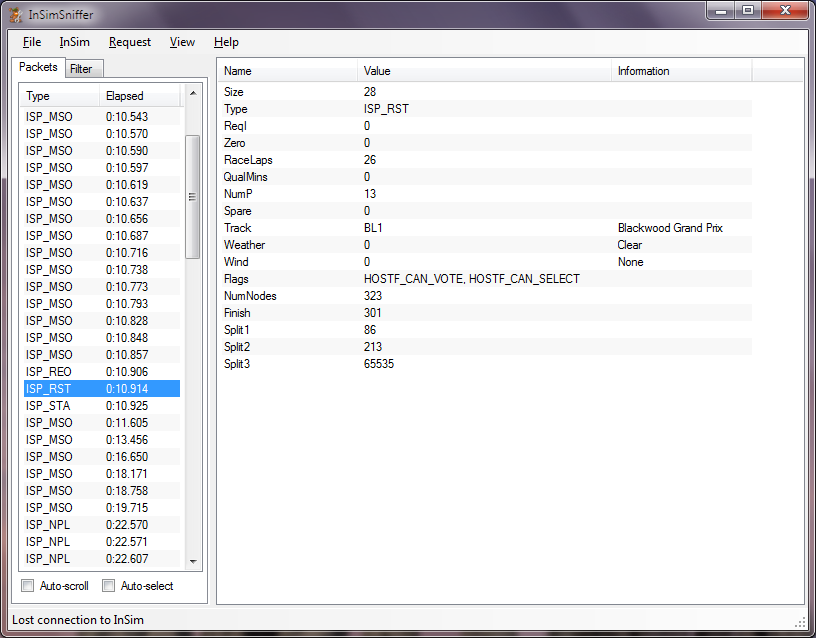This screenshot has width=816, height=638.
Task: Open the Help menu
Action: (x=226, y=42)
